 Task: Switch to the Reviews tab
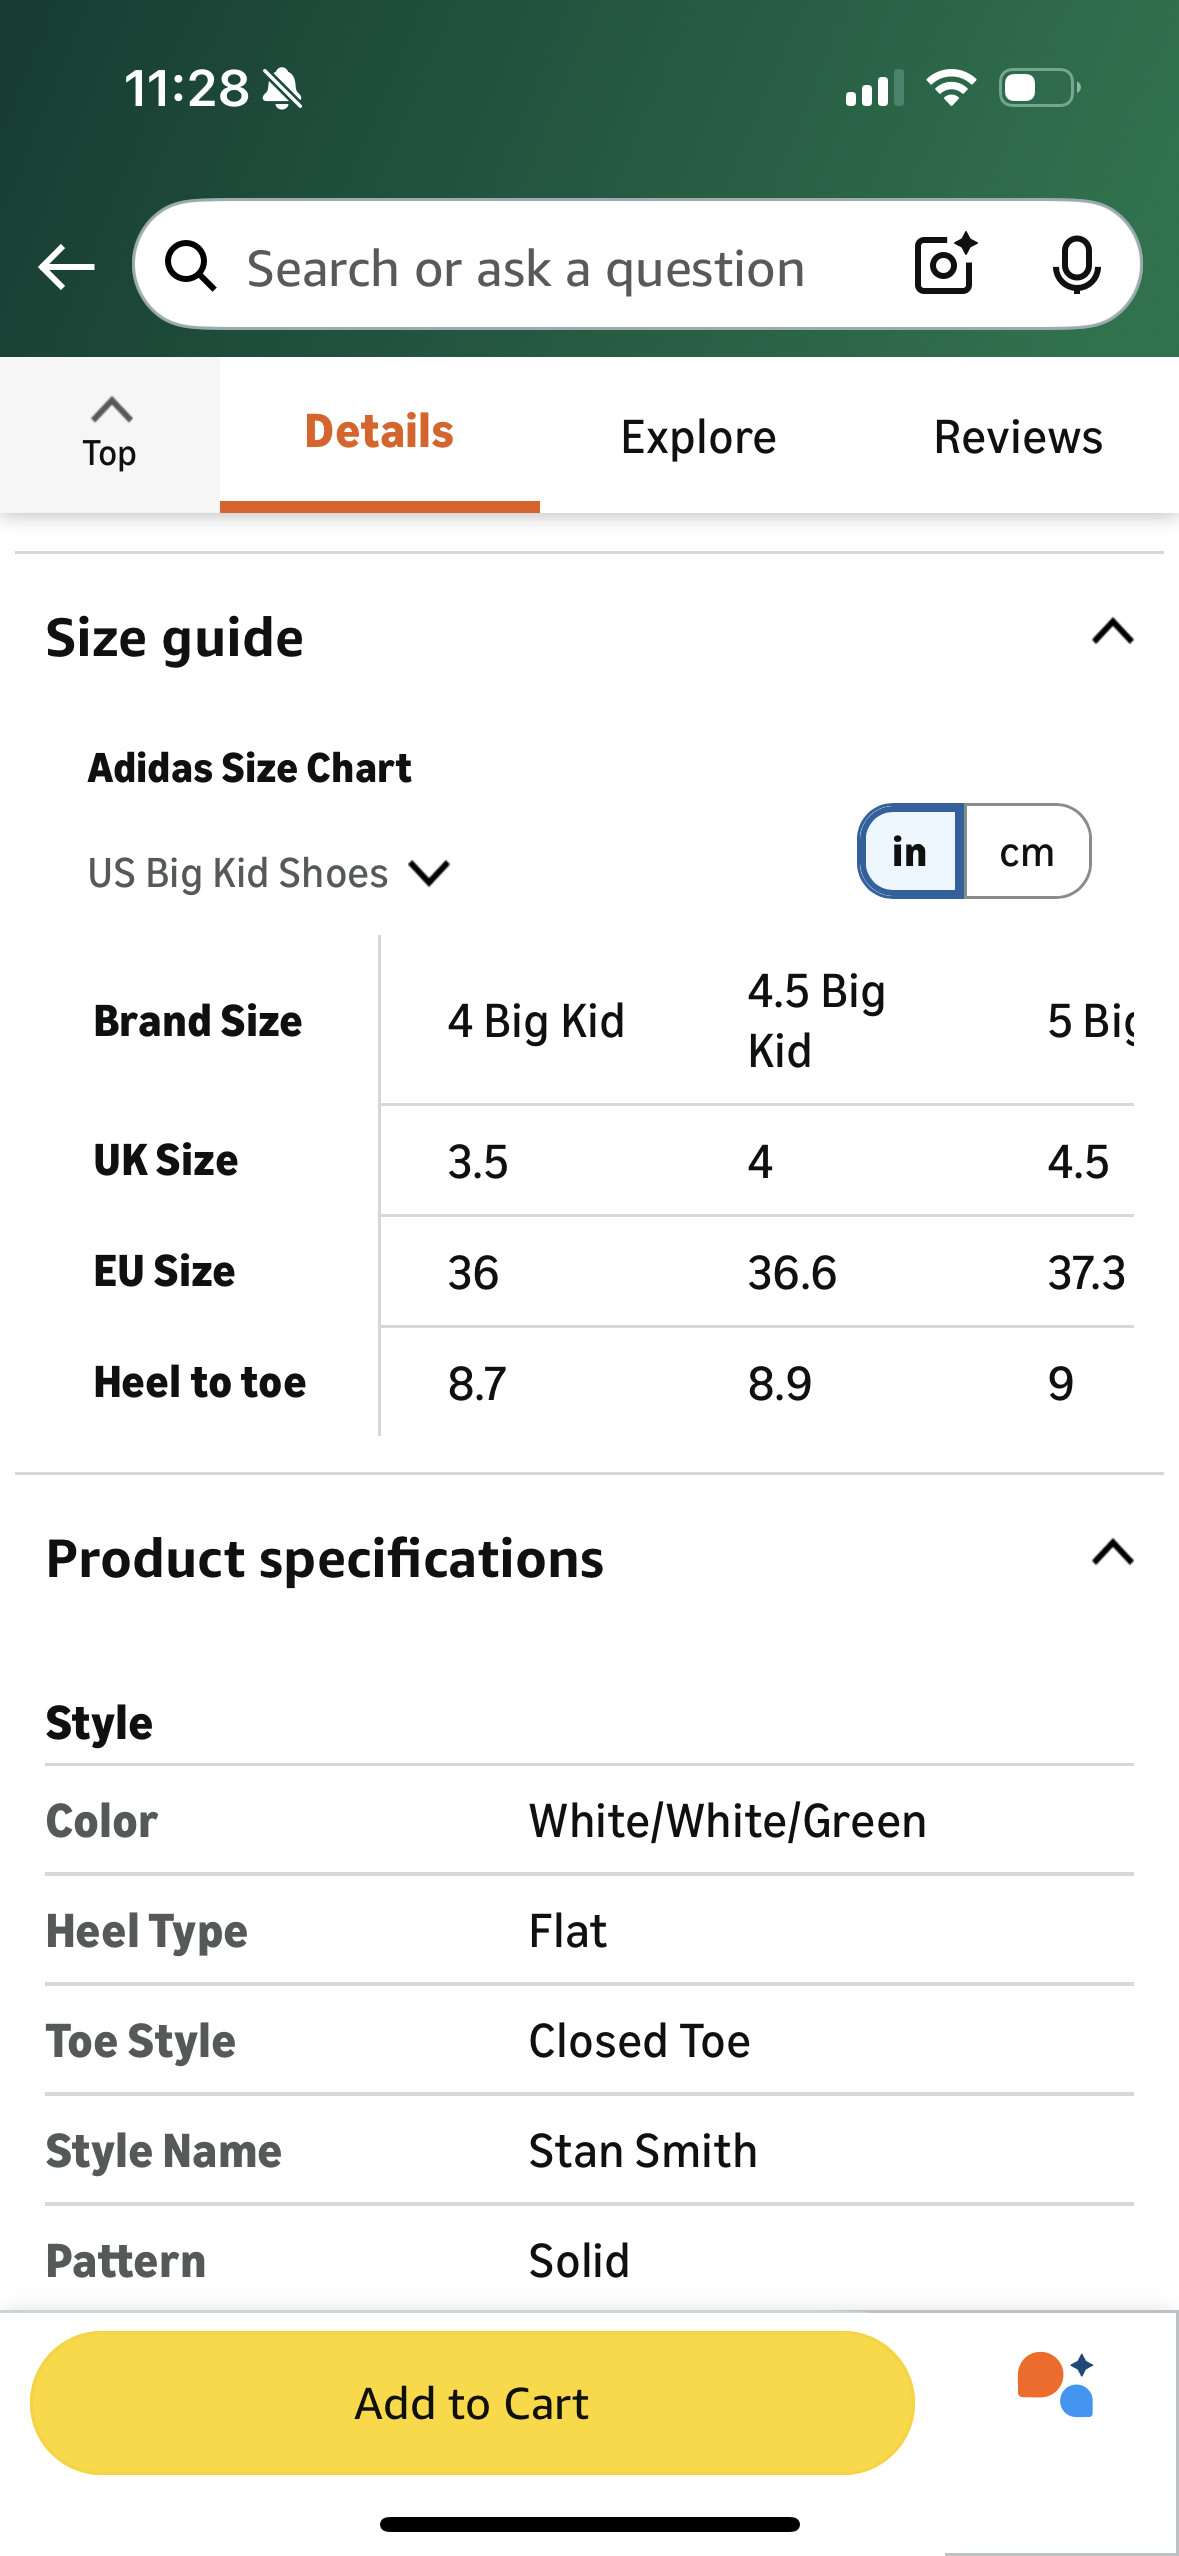pyautogui.click(x=1016, y=436)
